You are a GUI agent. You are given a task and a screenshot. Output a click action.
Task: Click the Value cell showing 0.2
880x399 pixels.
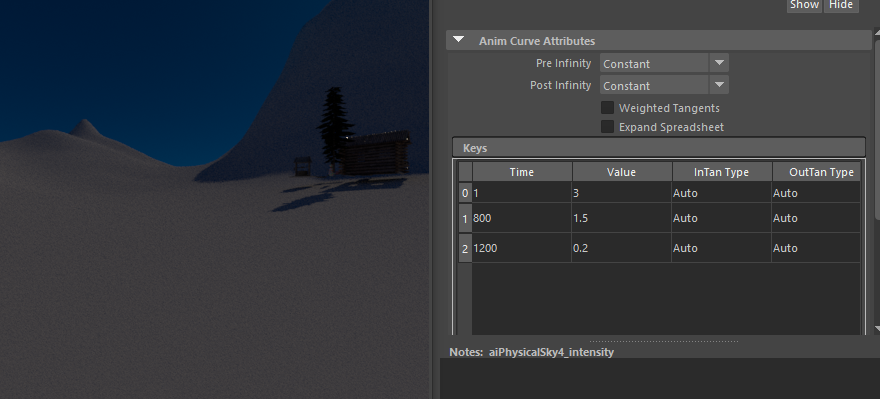tap(621, 247)
